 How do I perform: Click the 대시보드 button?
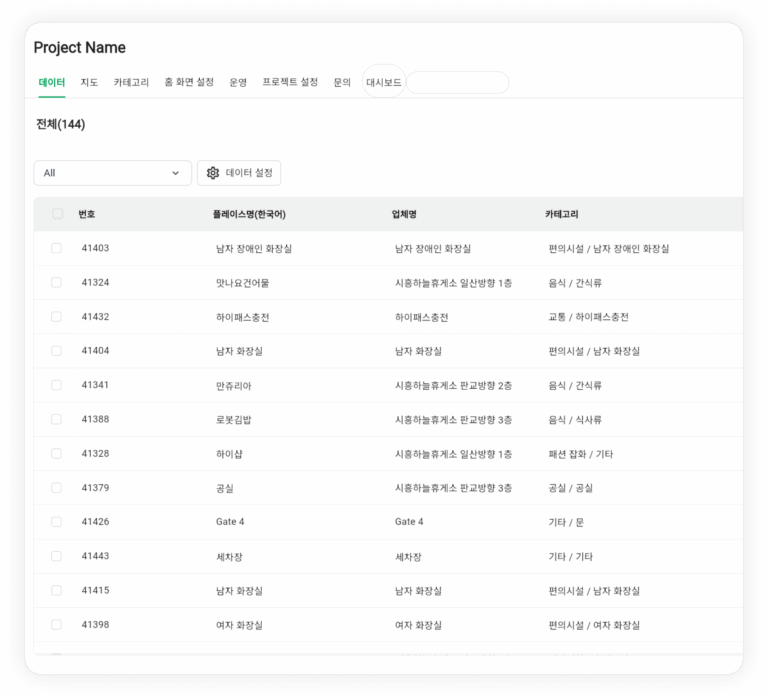(x=384, y=82)
